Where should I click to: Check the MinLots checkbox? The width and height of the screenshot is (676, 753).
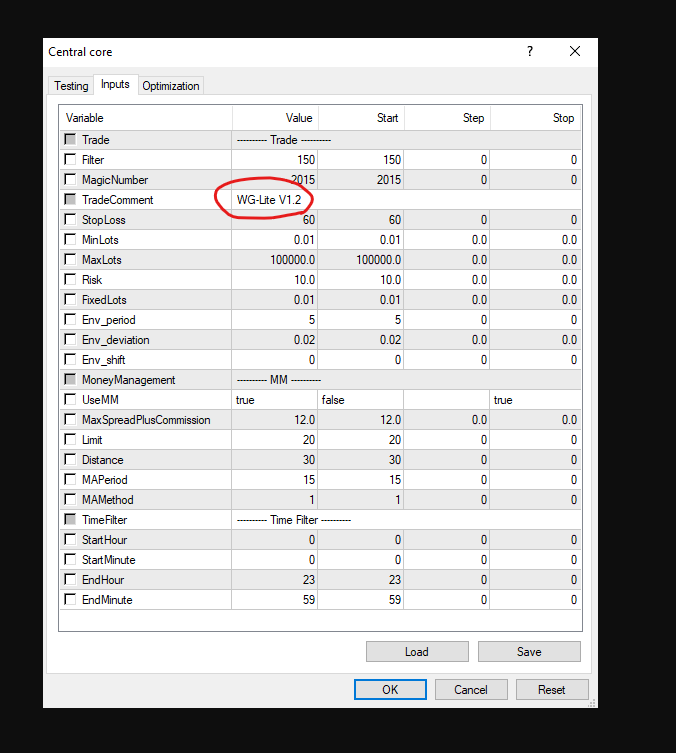[70, 239]
